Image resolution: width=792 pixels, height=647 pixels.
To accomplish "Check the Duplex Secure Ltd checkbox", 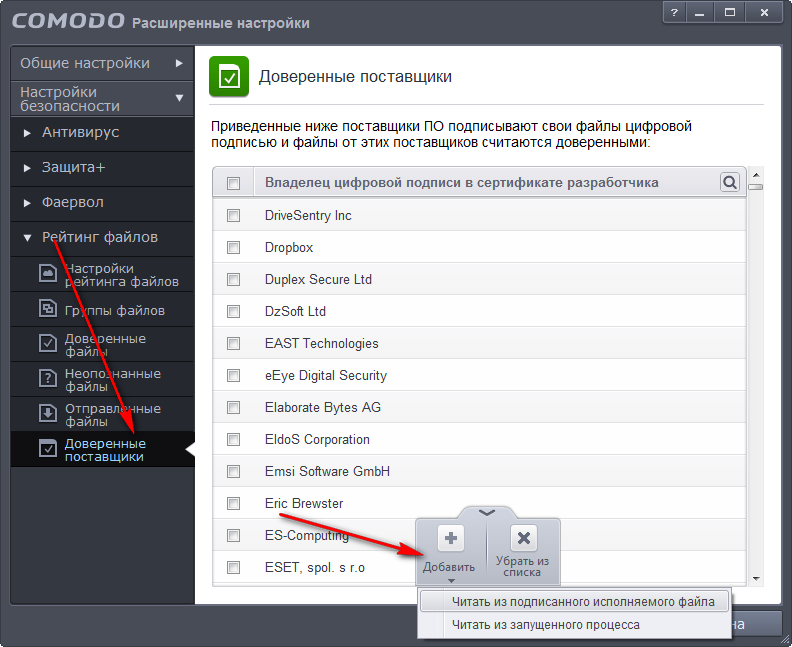I will coord(233,279).
